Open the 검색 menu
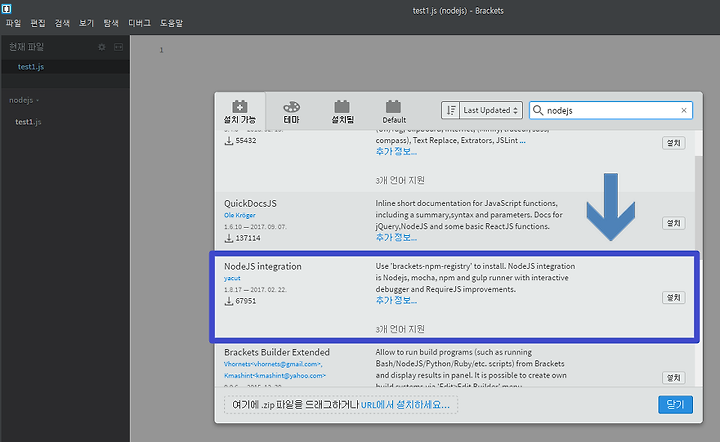Viewport: 720px width, 442px height. click(62, 23)
